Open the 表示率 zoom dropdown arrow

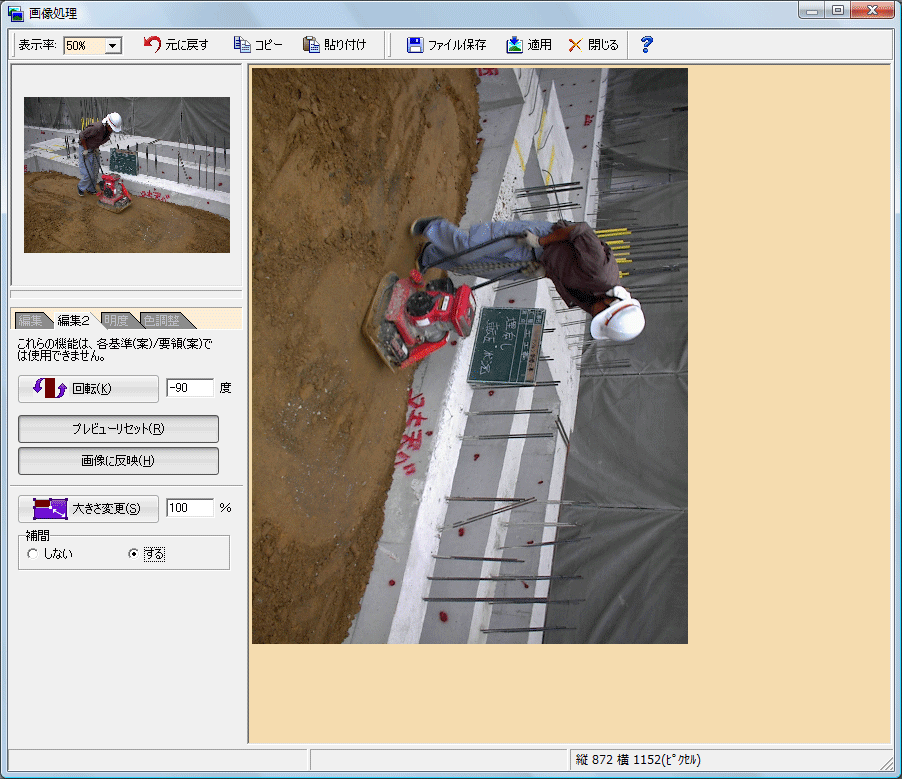(x=112, y=46)
